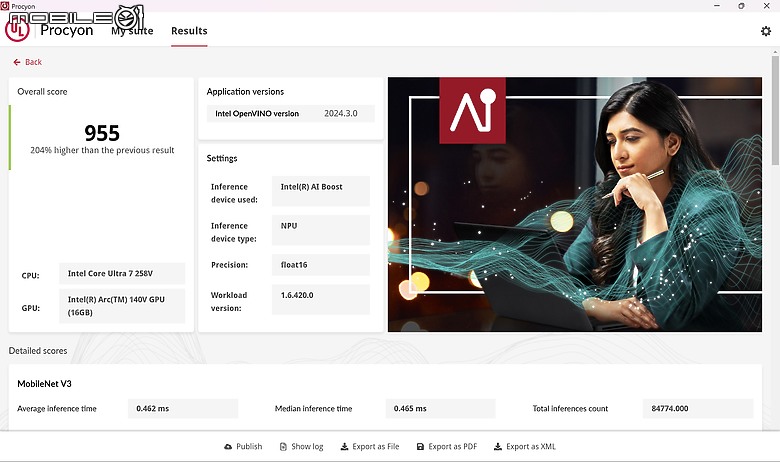
Task: Click the 'Total inferences count' label
Action: click(x=570, y=409)
